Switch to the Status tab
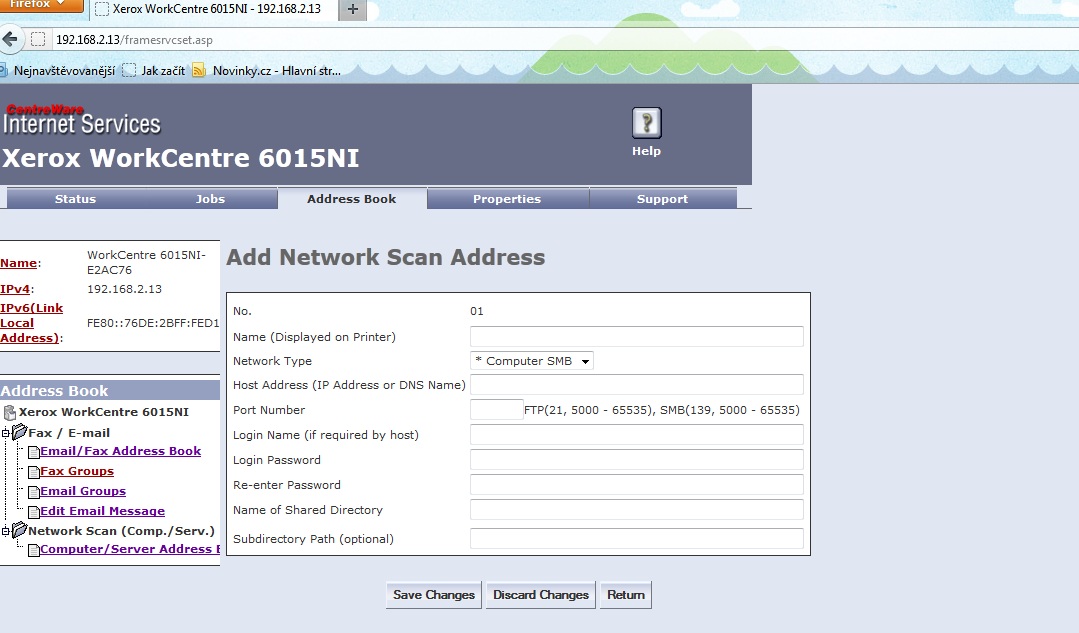 point(75,198)
